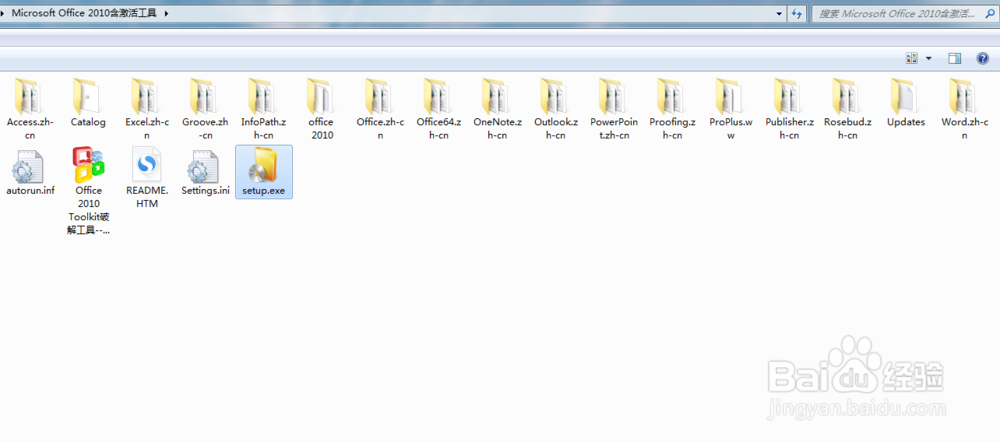
Task: Click the Outlook.zh-cn folder name
Action: [x=556, y=128]
